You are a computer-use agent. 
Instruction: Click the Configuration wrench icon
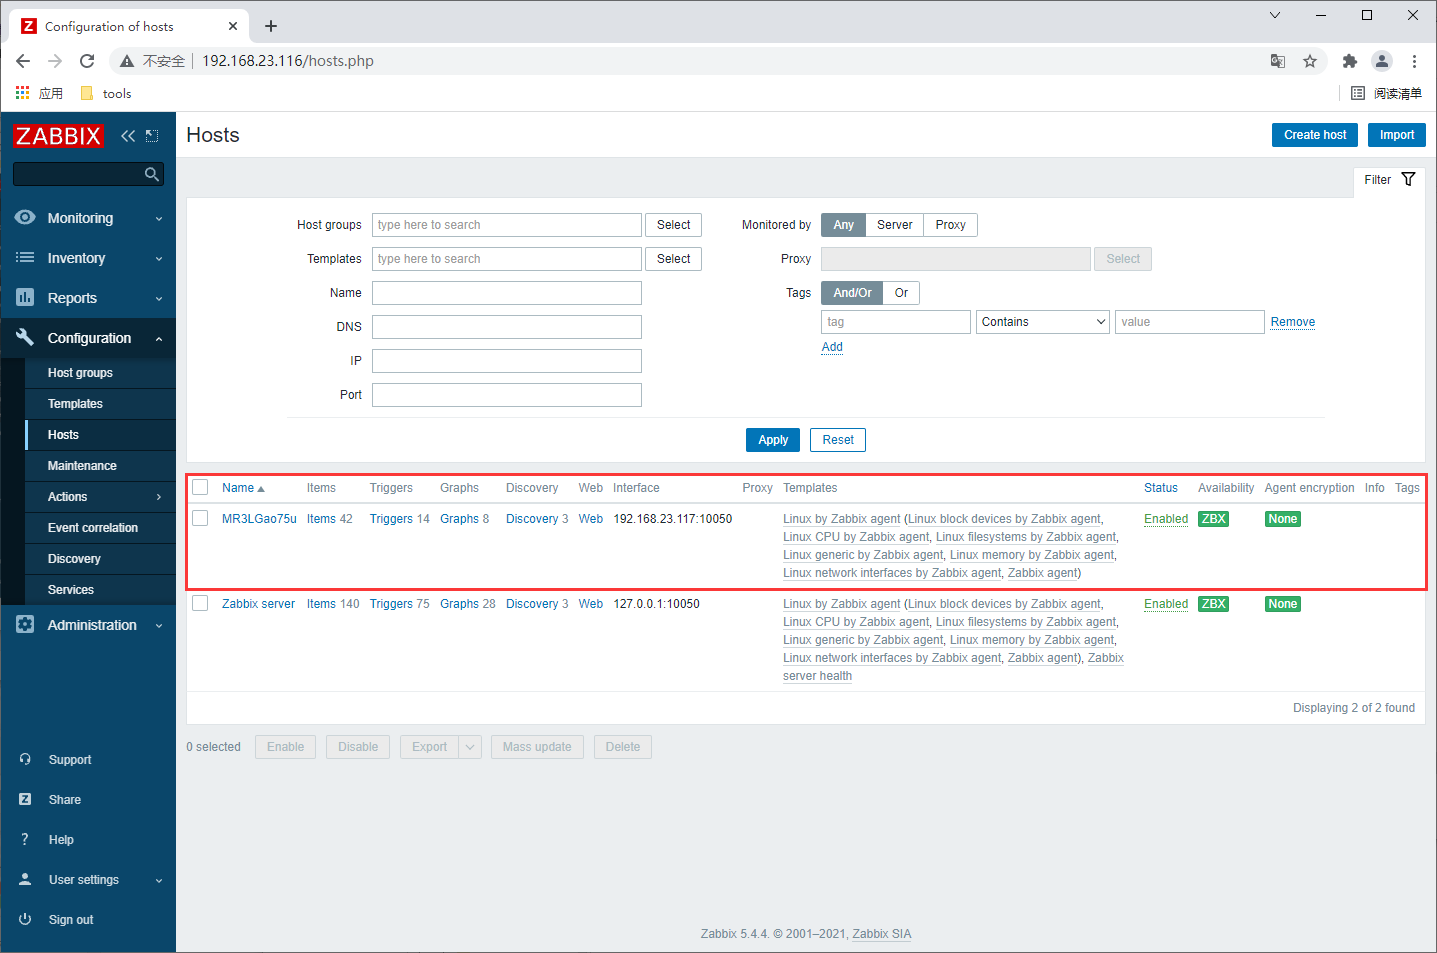(x=25, y=337)
